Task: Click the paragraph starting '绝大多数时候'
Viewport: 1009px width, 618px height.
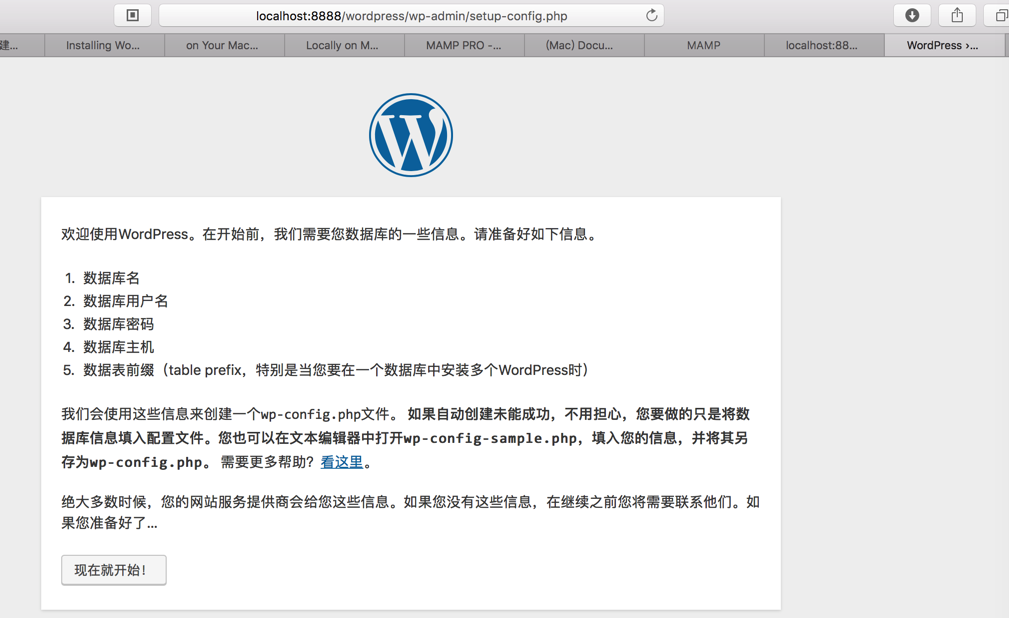Action: (x=411, y=512)
